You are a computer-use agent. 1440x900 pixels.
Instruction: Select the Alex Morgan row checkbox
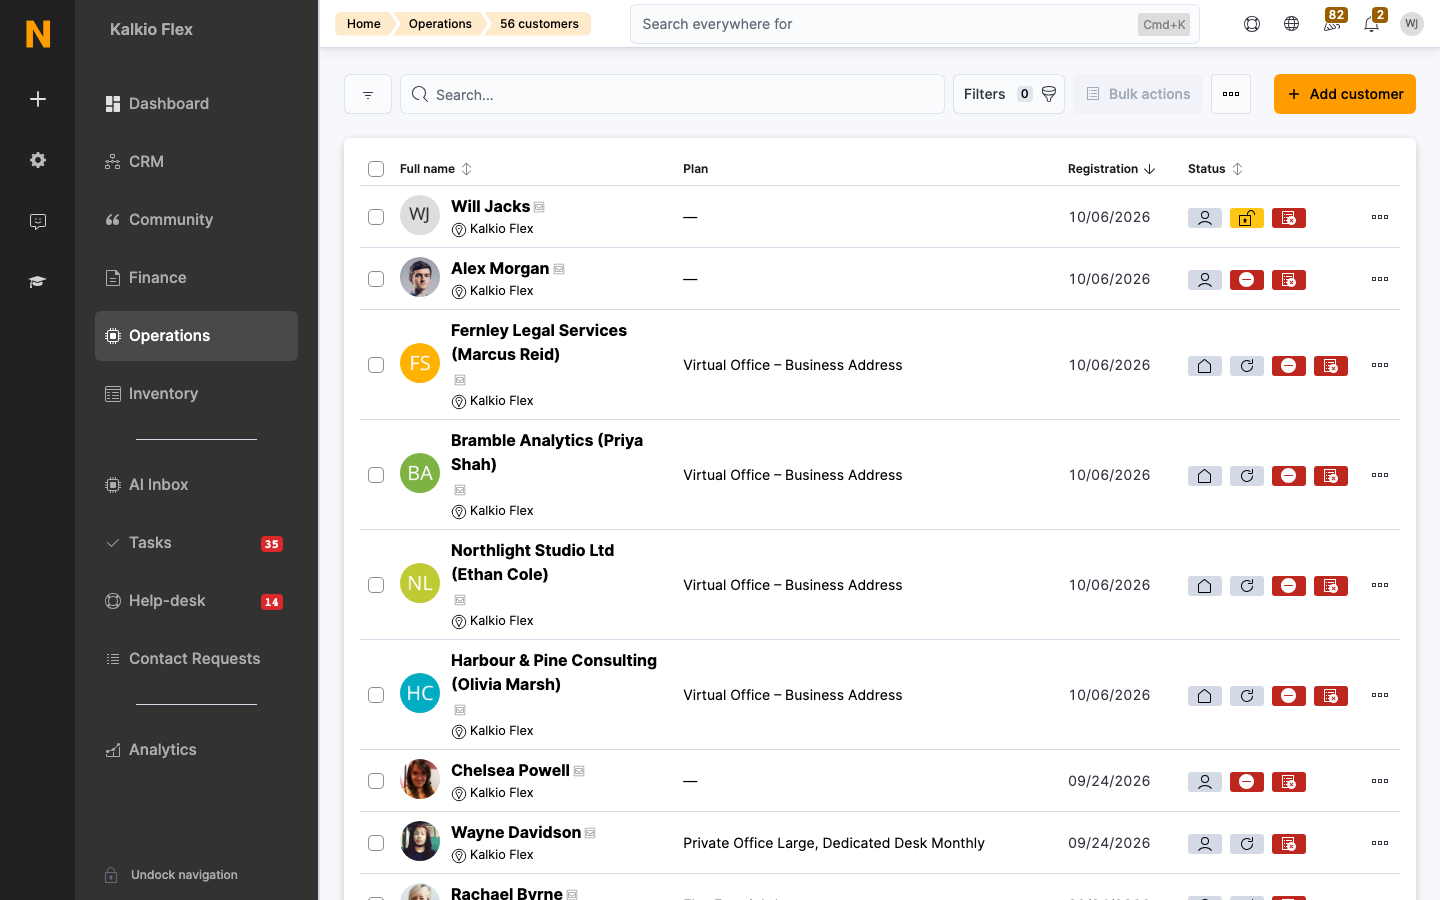click(376, 279)
